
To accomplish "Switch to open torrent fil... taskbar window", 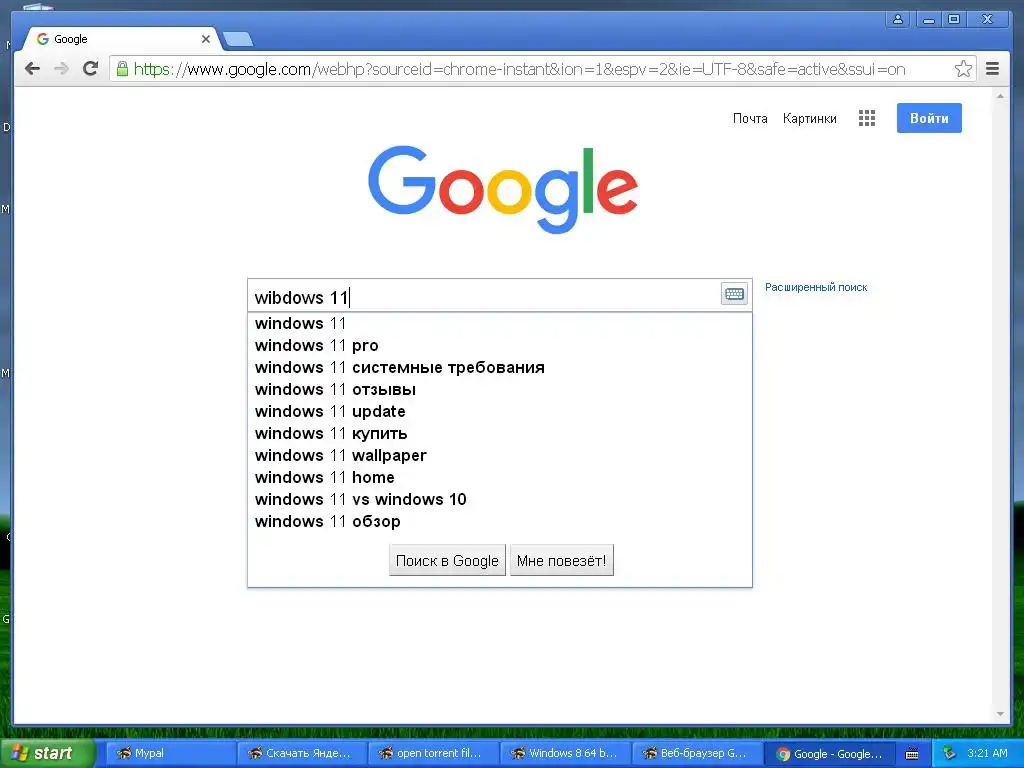I will 434,754.
